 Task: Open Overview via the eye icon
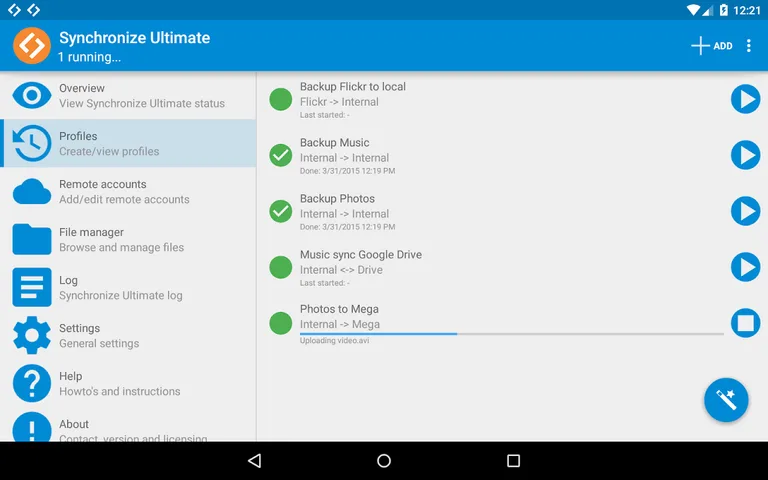click(31, 95)
